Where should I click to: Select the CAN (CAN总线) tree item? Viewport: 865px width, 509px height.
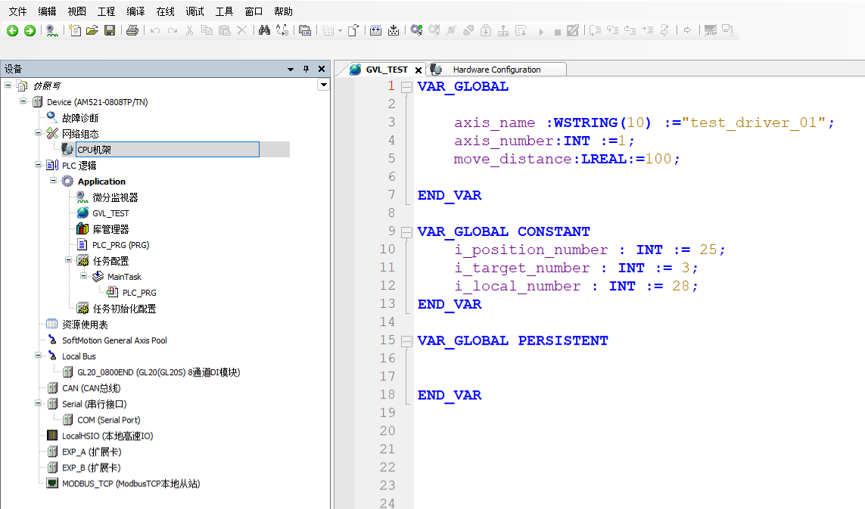91,388
